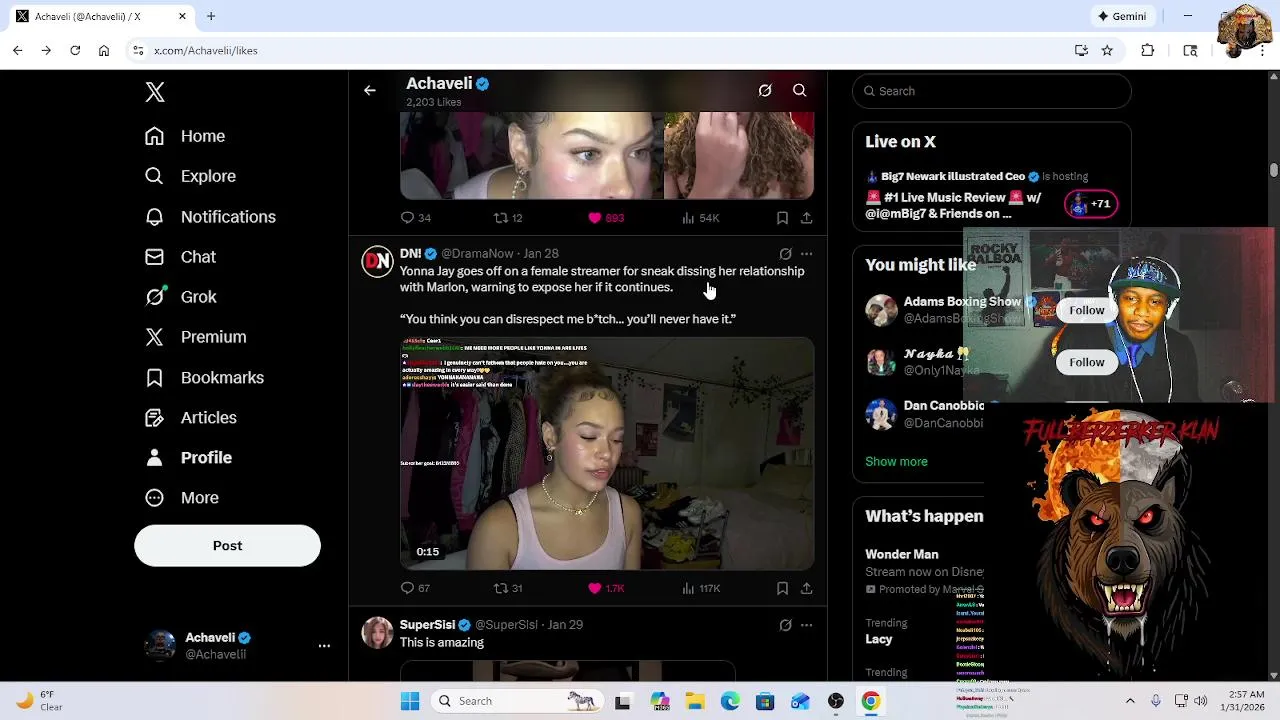The image size is (1280, 720).
Task: Click the search icon in profile header
Action: [800, 91]
